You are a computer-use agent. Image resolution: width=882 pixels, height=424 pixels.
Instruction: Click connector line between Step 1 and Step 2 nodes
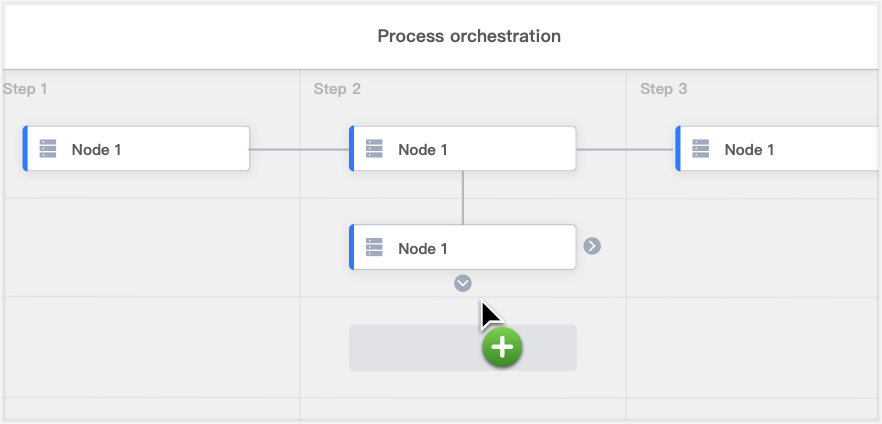298,149
